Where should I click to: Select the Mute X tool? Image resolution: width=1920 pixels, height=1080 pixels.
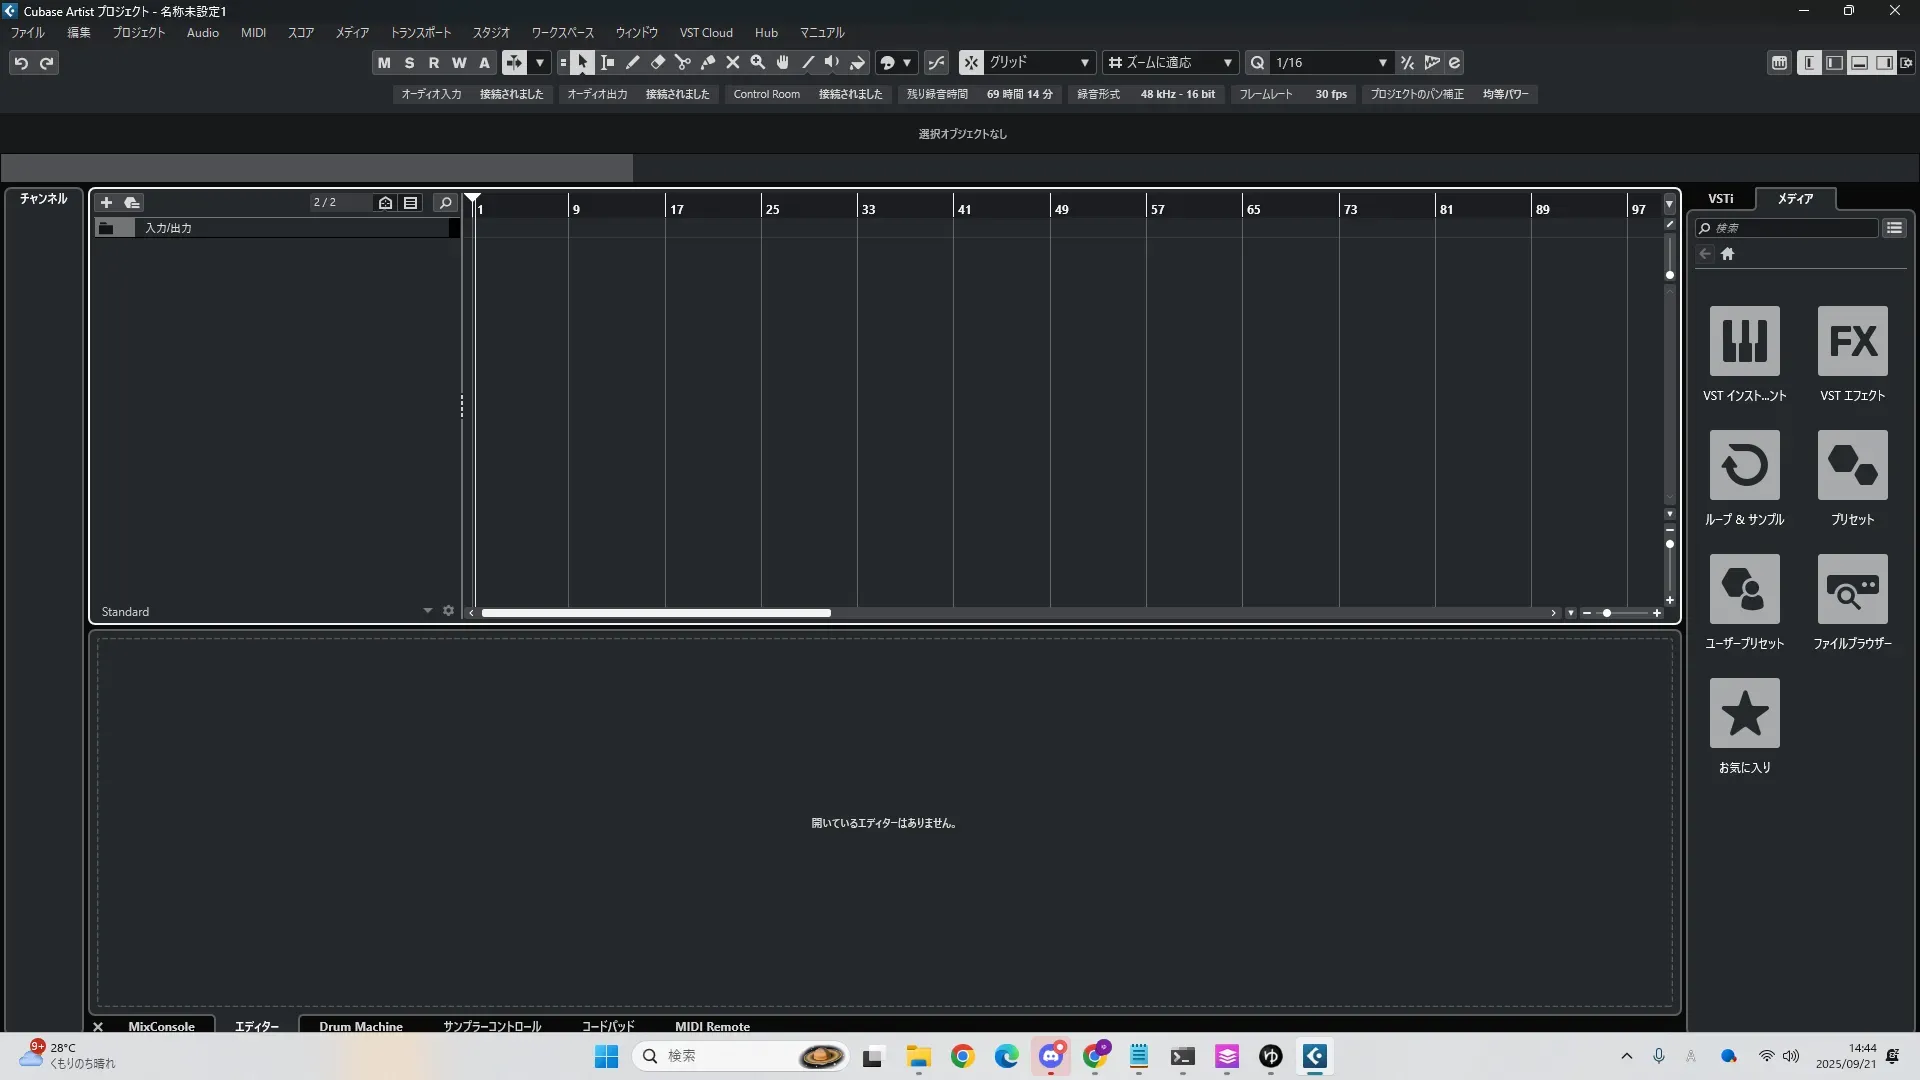pyautogui.click(x=733, y=63)
